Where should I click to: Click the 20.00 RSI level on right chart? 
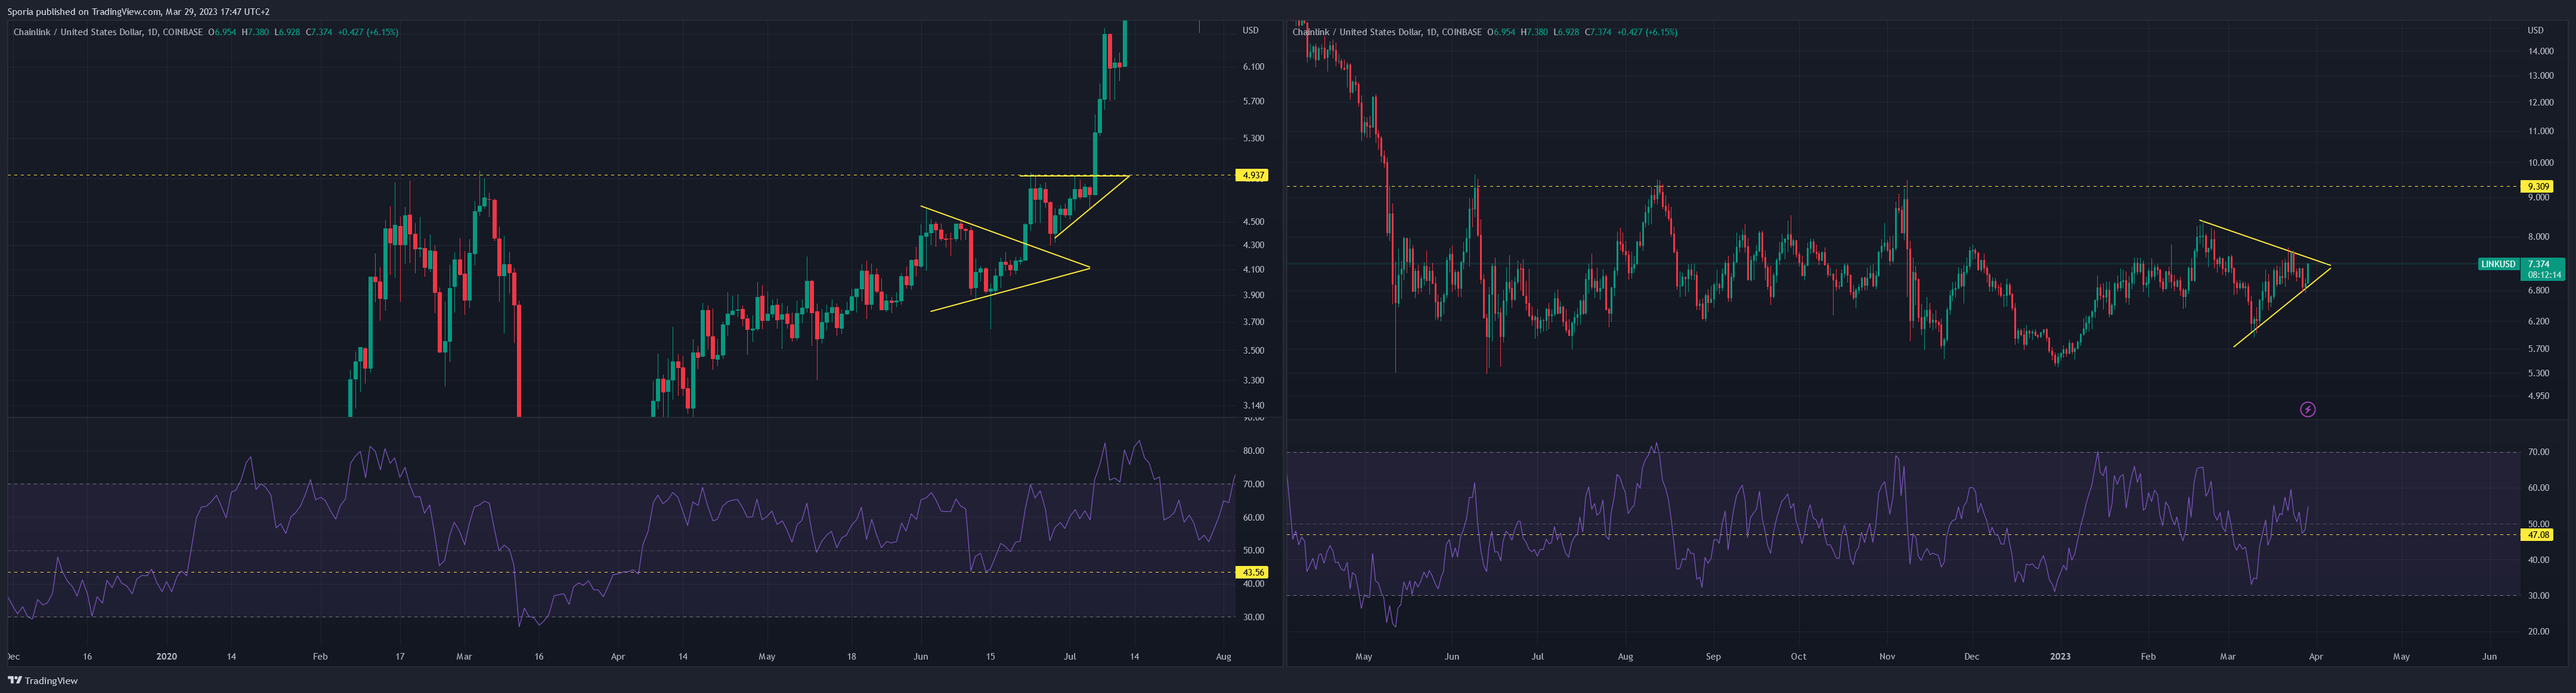[2538, 632]
